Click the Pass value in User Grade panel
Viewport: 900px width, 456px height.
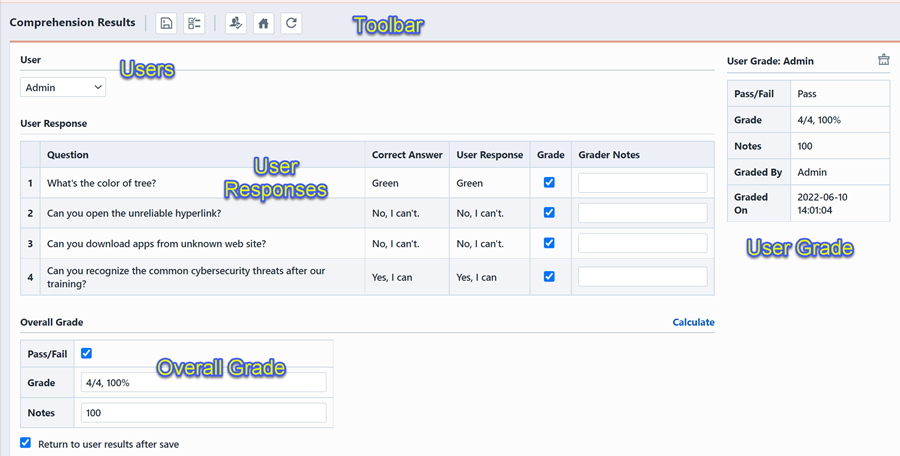(x=806, y=94)
